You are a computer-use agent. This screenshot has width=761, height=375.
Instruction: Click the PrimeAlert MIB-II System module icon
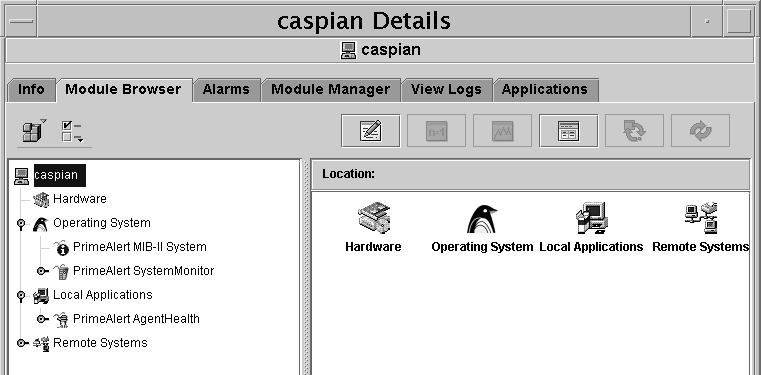pyautogui.click(x=61, y=247)
